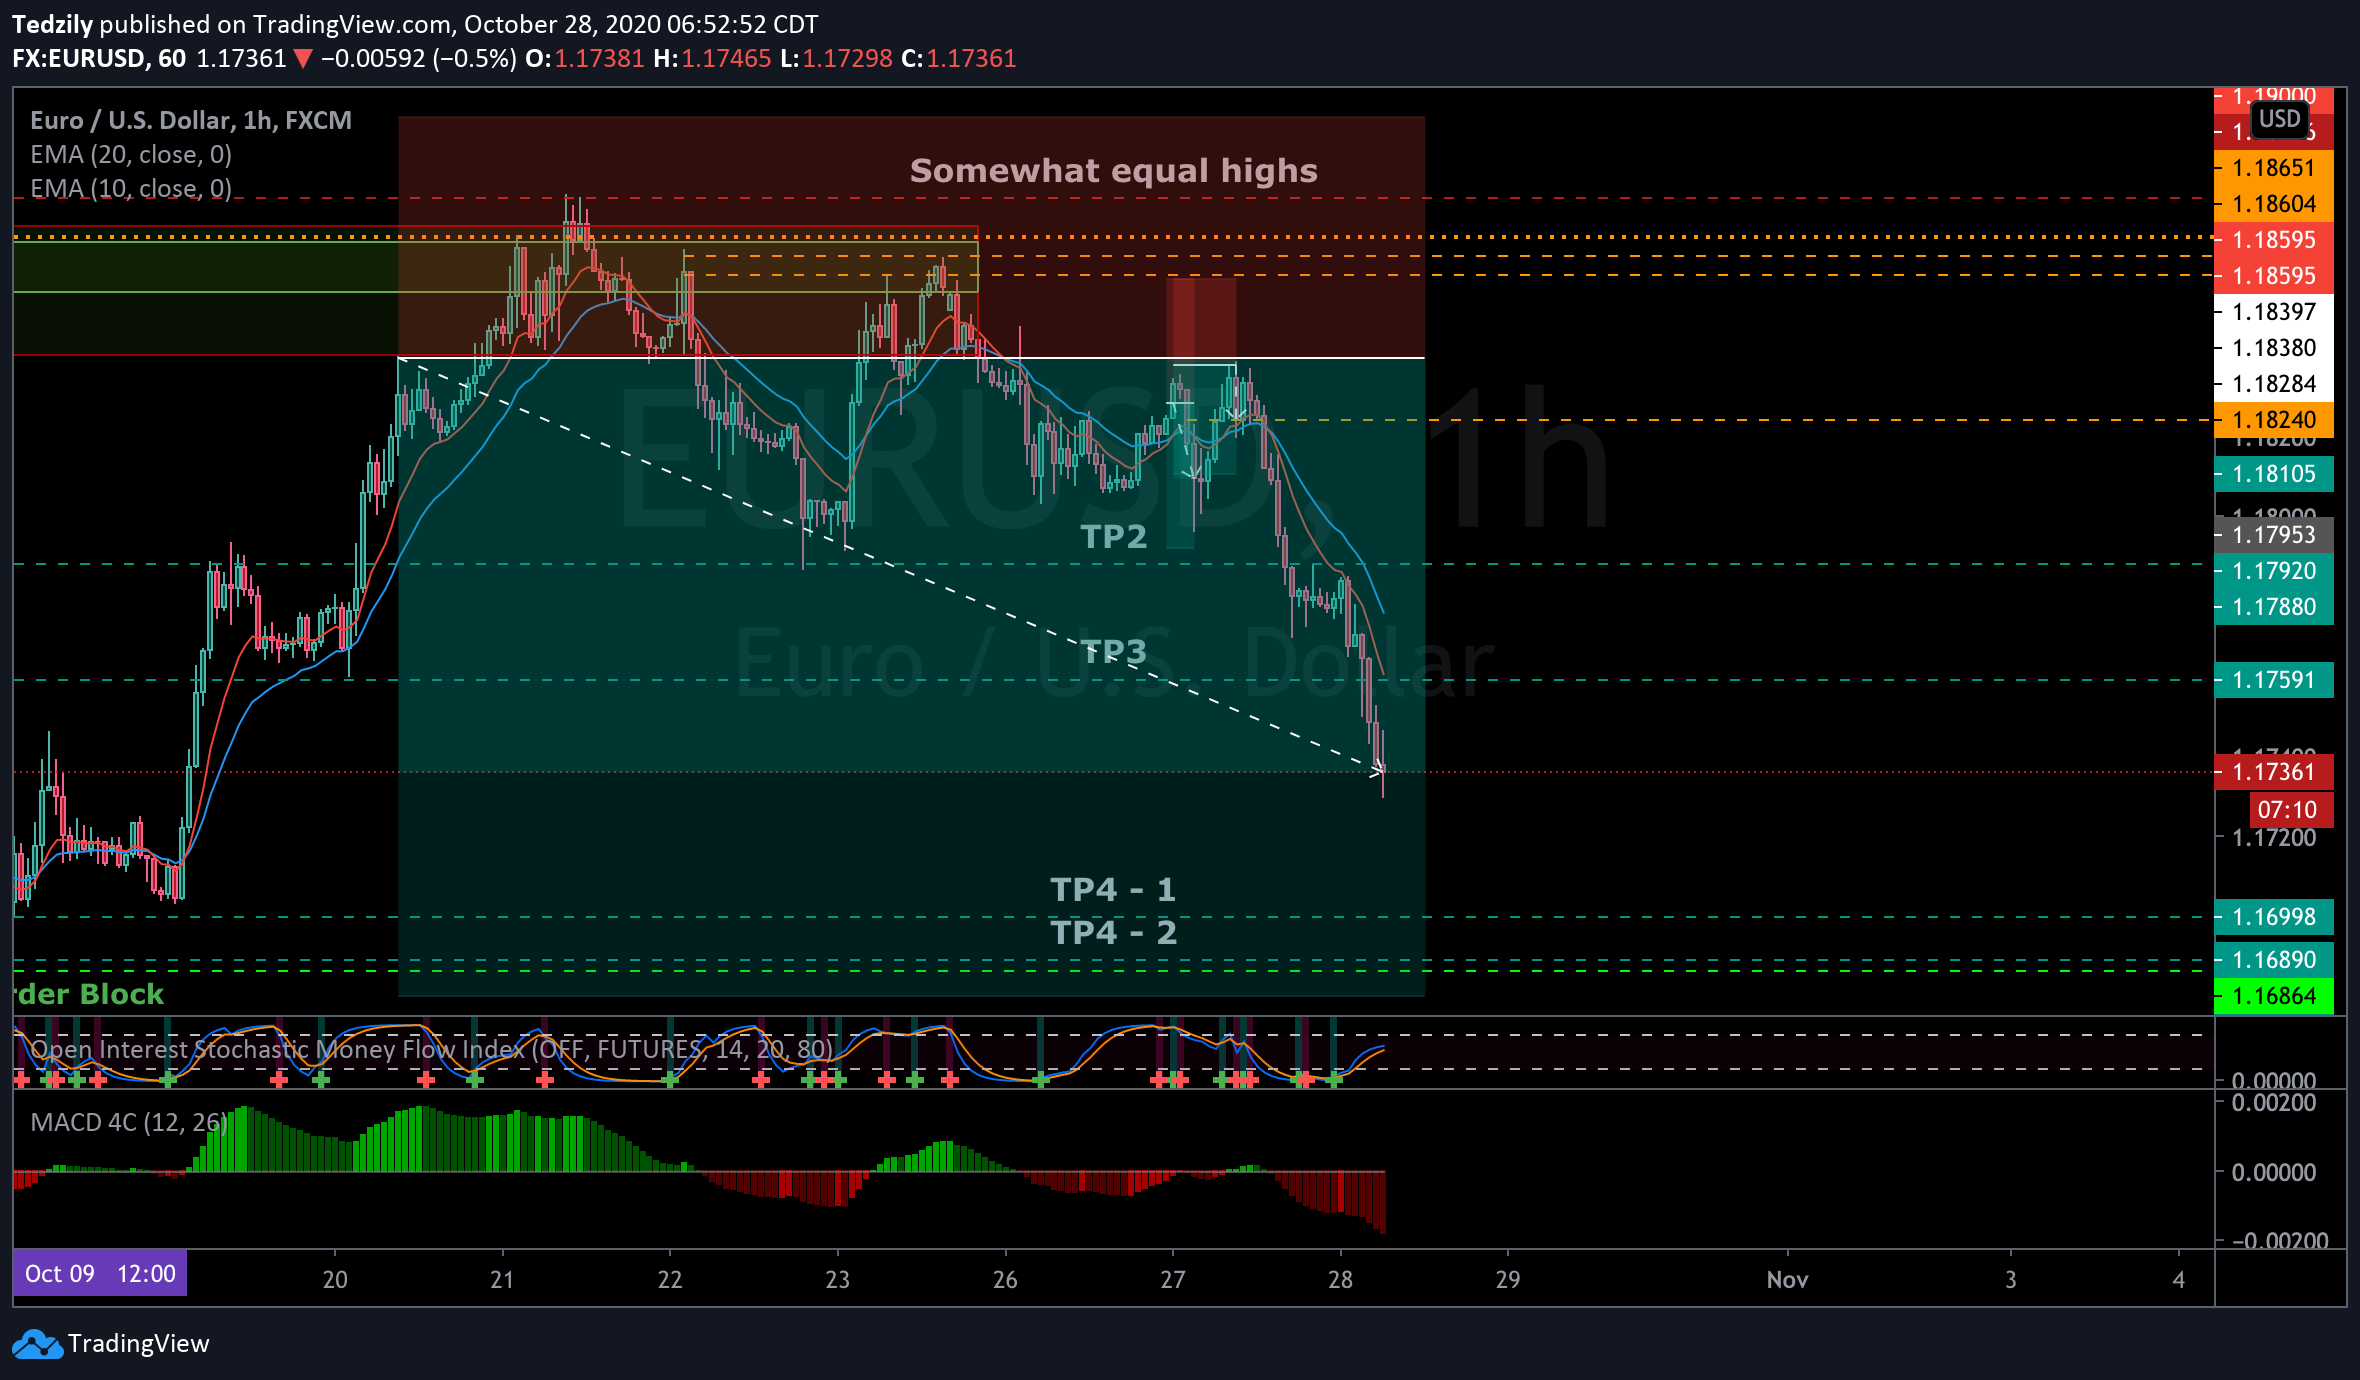
Task: Click the 1.16890 teal price label
Action: pyautogui.click(x=2274, y=960)
